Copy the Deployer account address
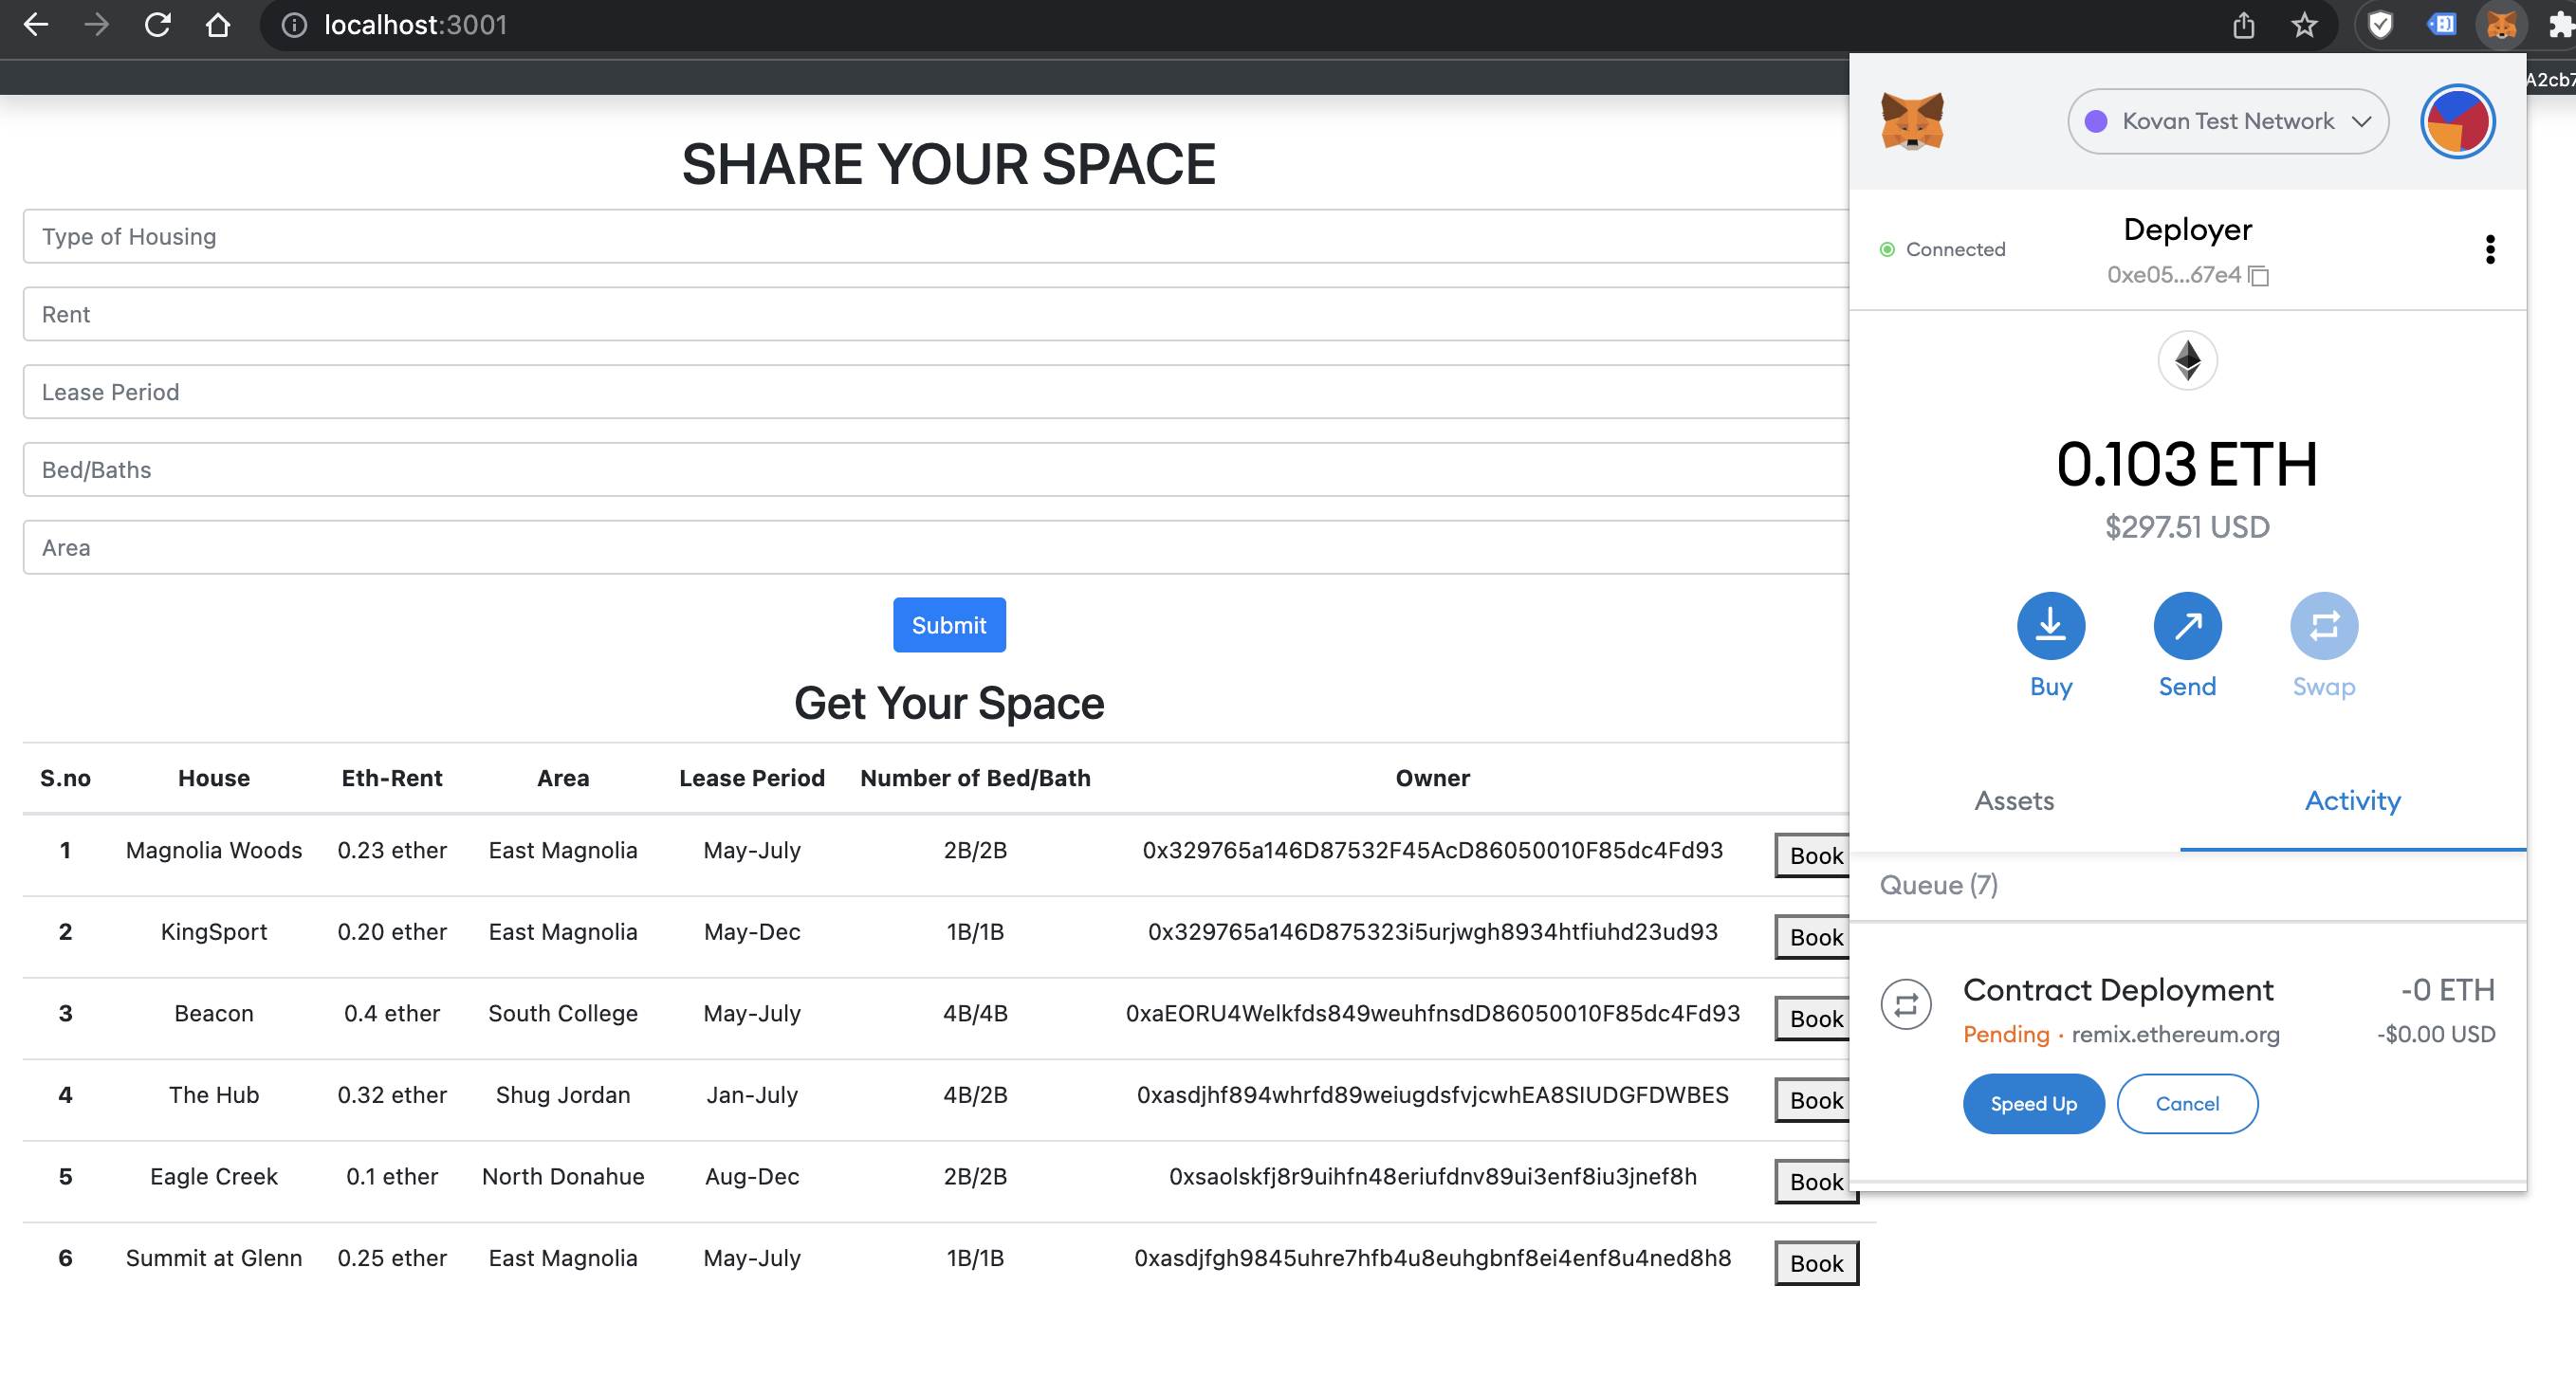2576x1396 pixels. click(x=2258, y=275)
